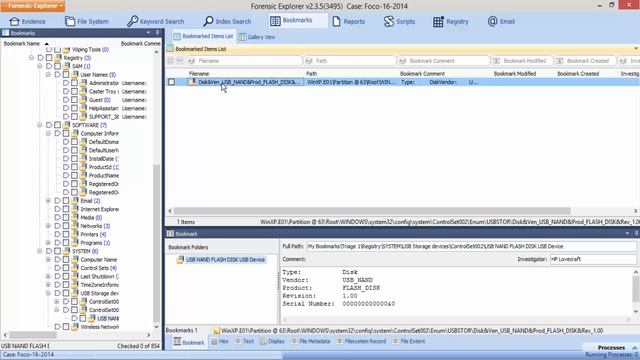Expand the Networks tree node
This screenshot has height=360, width=640.
click(48, 226)
